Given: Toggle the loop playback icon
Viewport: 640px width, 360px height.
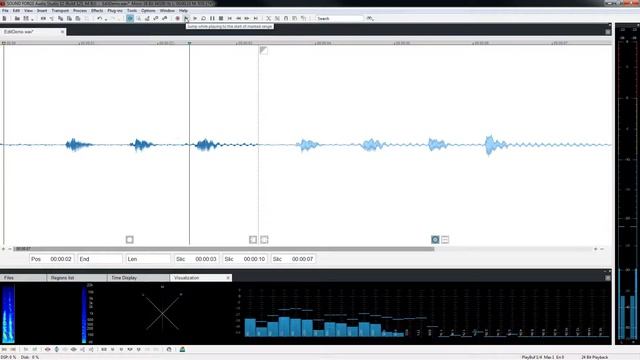Looking at the screenshot, I should click(203, 18).
